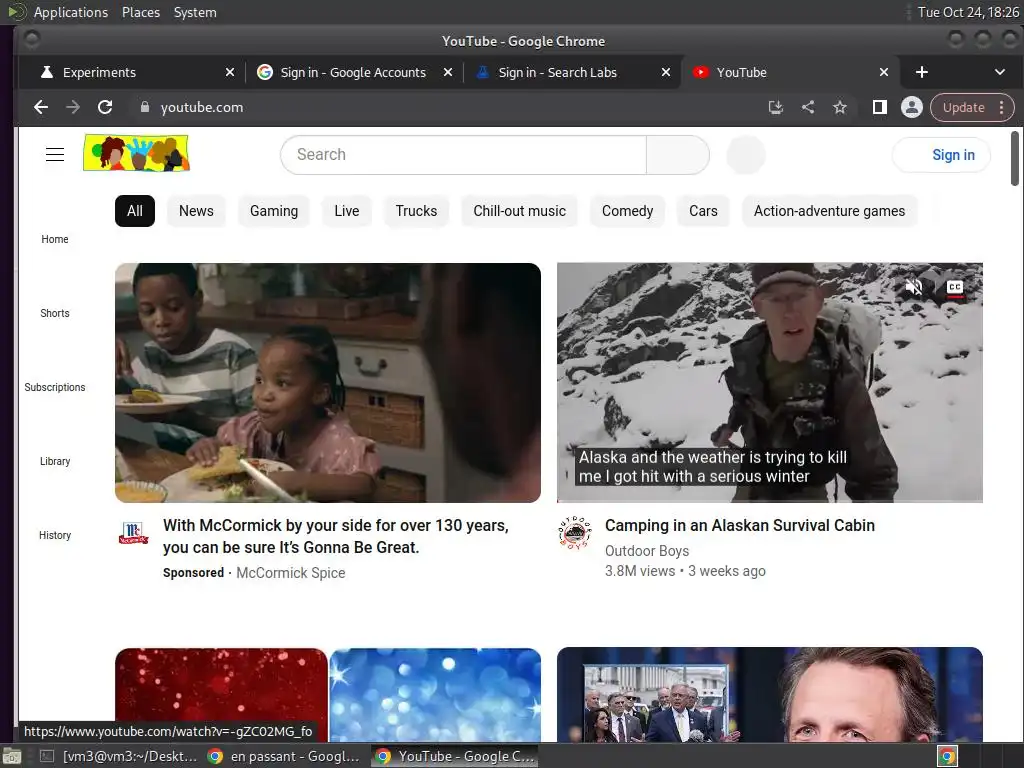Open the McCormick ad video thumbnail
1024x768 pixels.
tap(328, 383)
